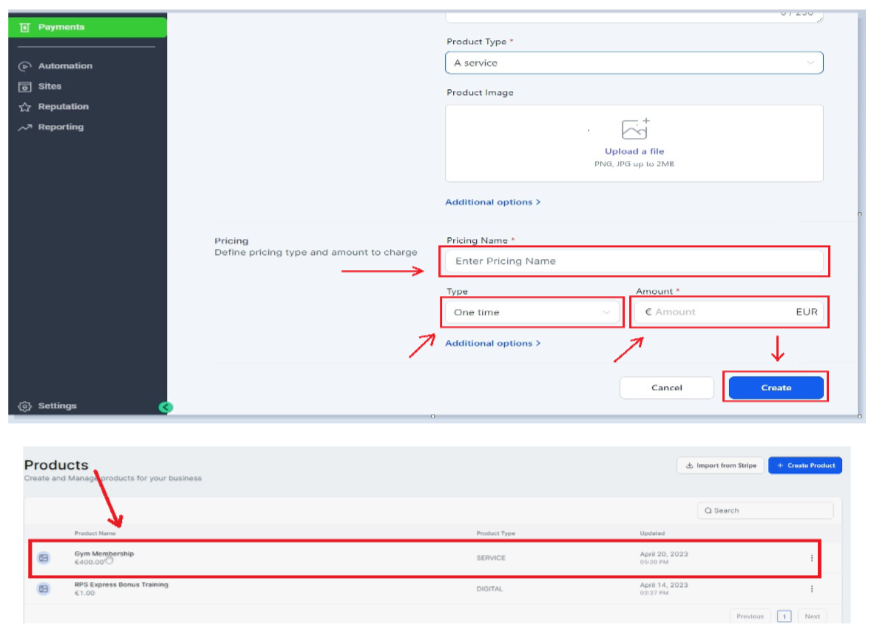Click the Reporting chart icon
Viewport: 872px width, 633px height.
pos(25,127)
